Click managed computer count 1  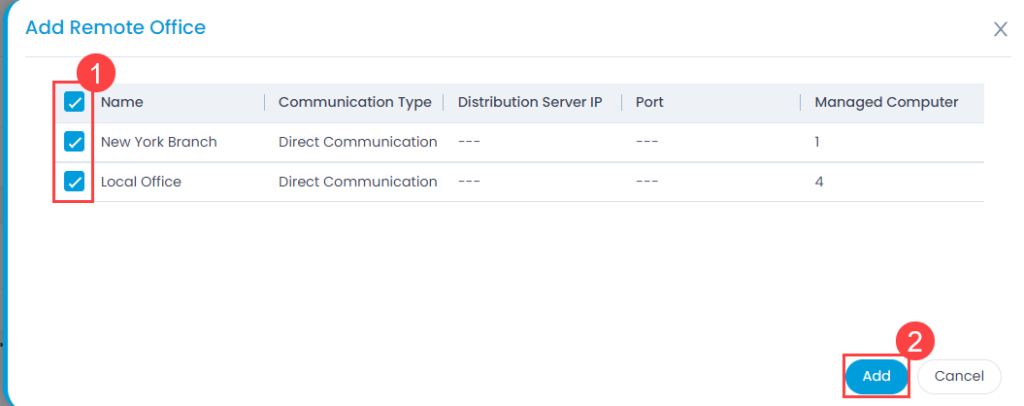click(x=817, y=142)
